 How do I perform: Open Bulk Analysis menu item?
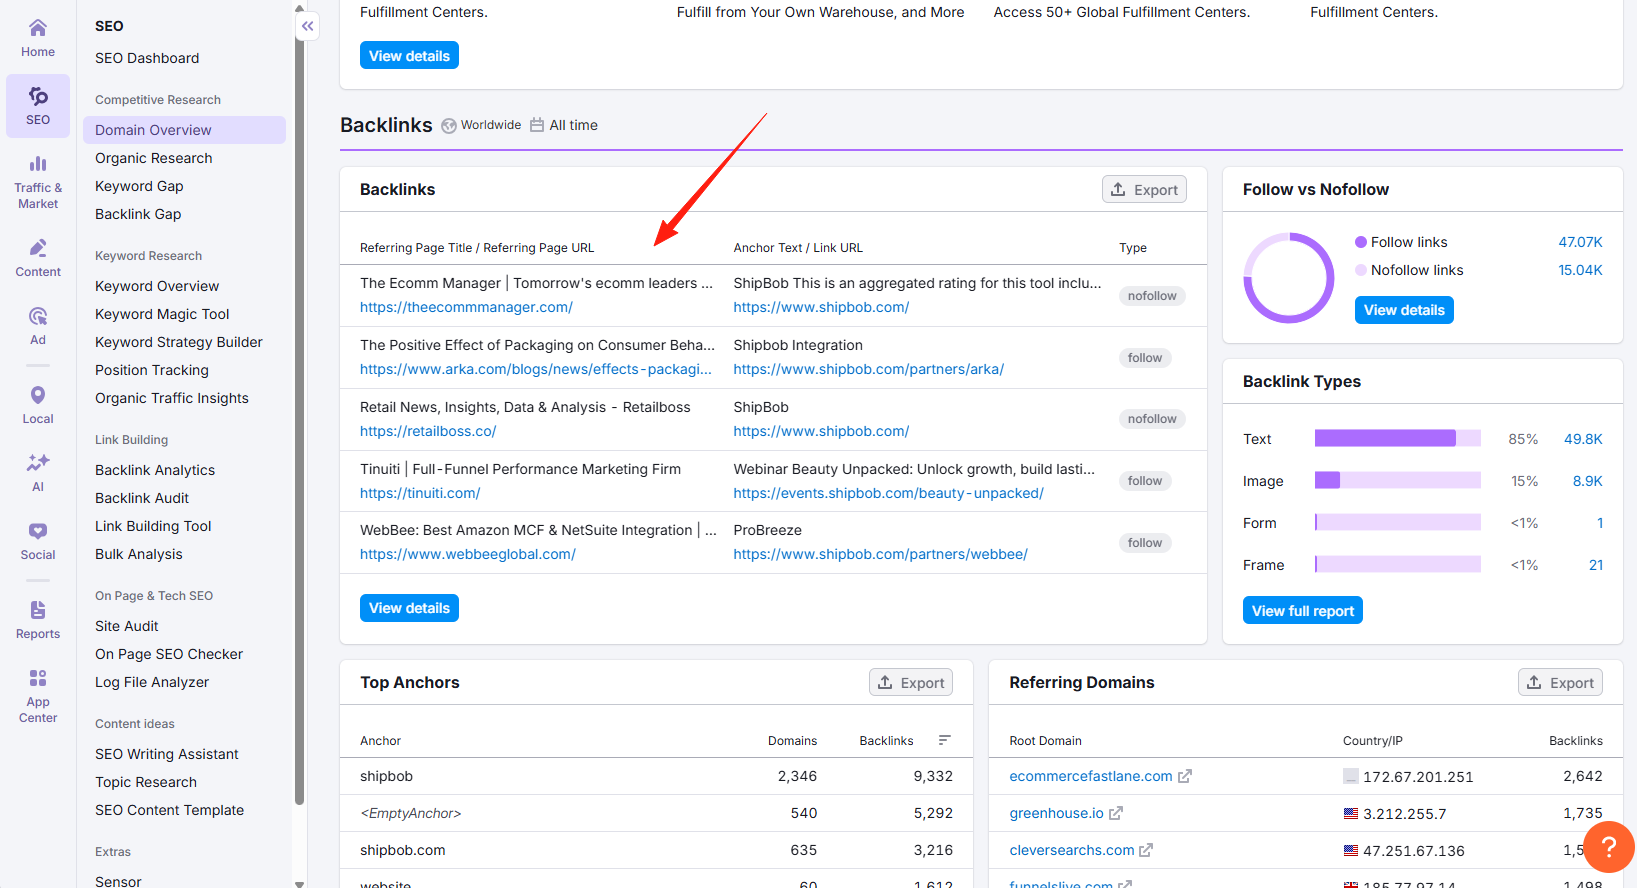[x=139, y=554]
